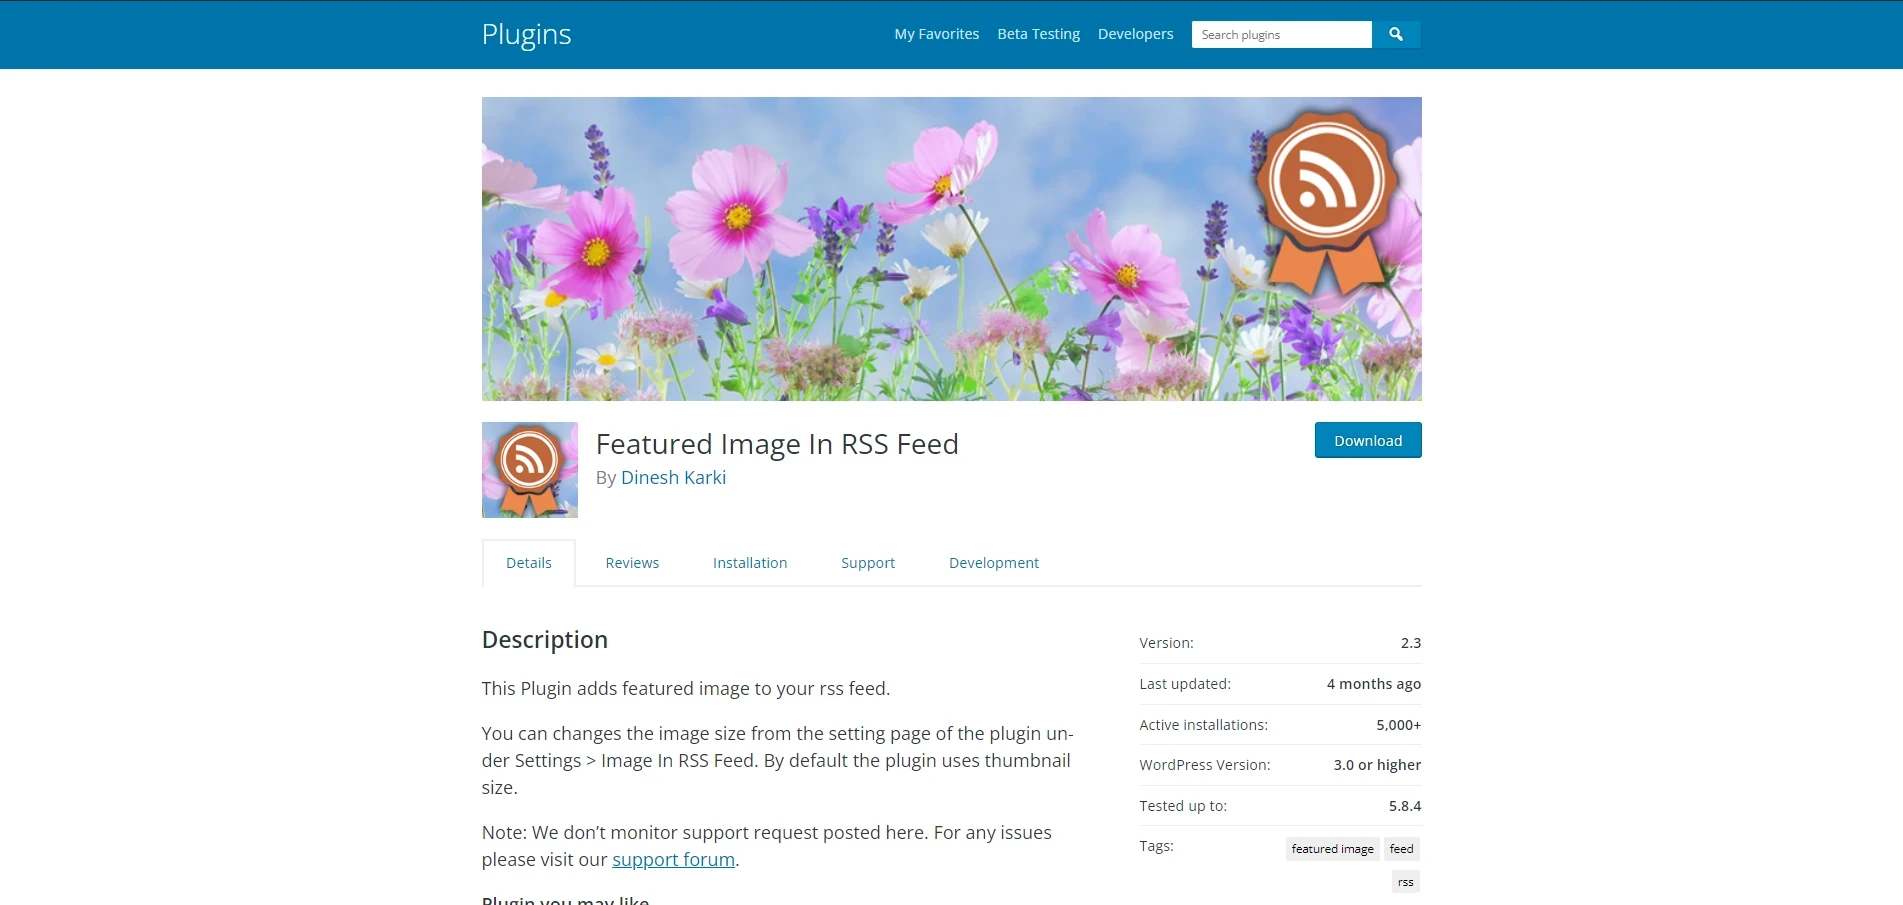Open Dinesh Karki's author profile
This screenshot has height=905, width=1903.
(673, 477)
